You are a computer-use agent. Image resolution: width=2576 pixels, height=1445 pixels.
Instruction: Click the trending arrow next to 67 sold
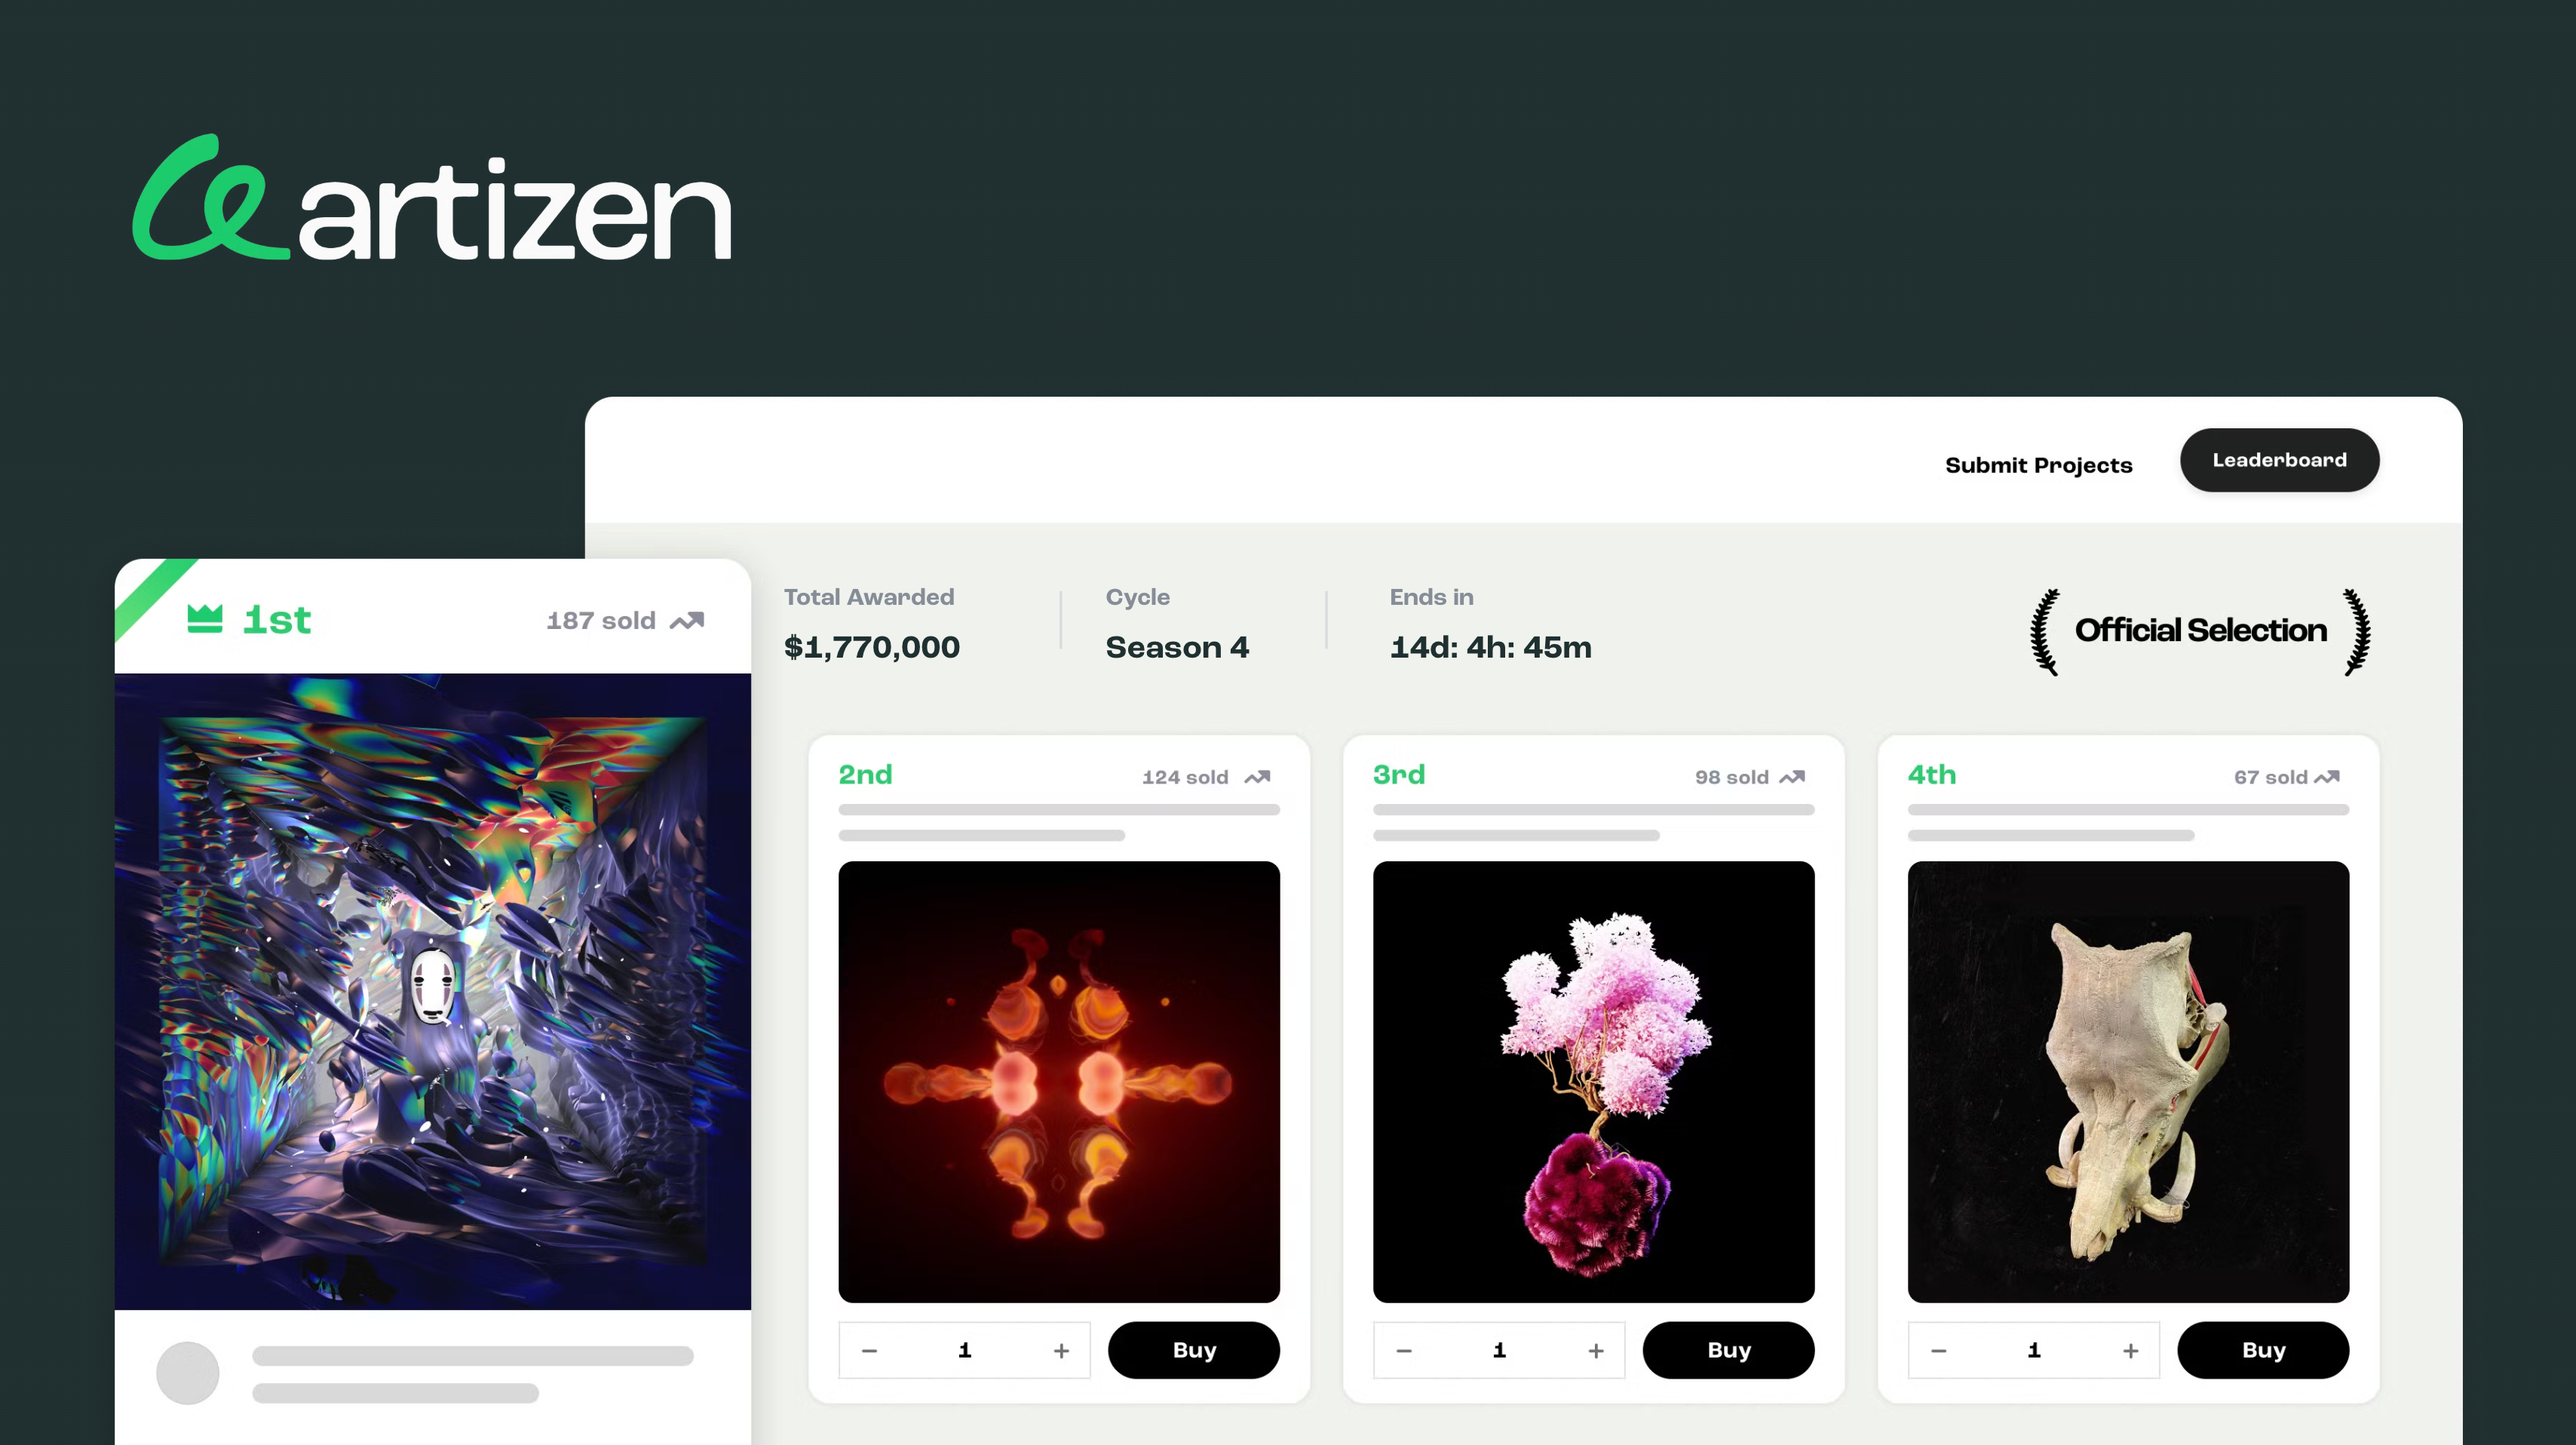2327,777
